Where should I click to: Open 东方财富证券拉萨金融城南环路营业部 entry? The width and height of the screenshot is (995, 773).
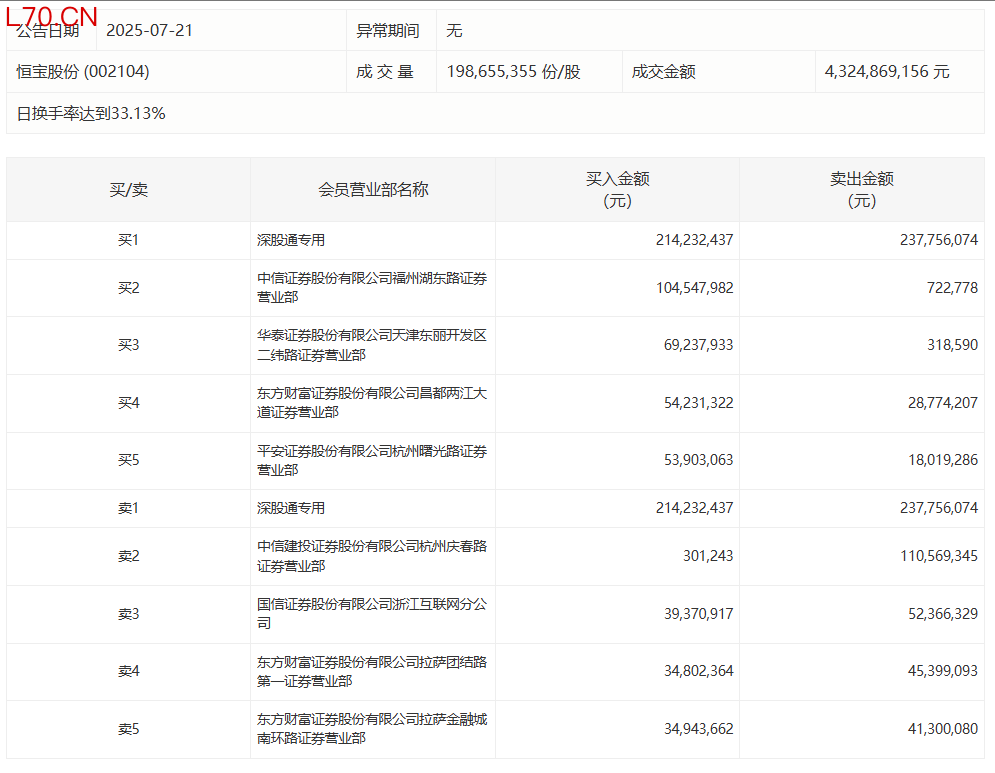[372, 729]
